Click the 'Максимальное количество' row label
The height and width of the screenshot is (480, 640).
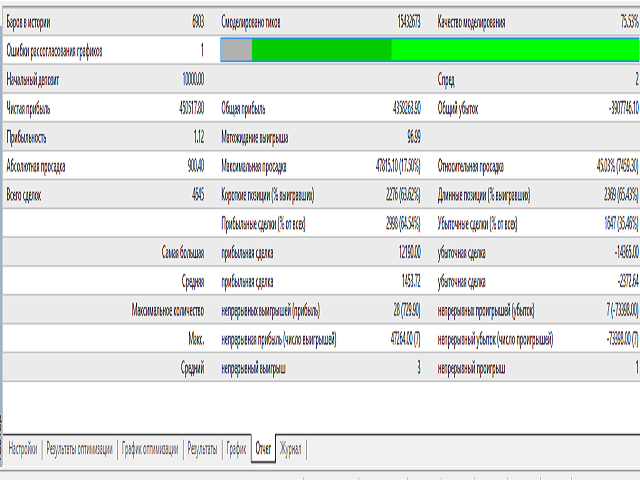pyautogui.click(x=167, y=311)
